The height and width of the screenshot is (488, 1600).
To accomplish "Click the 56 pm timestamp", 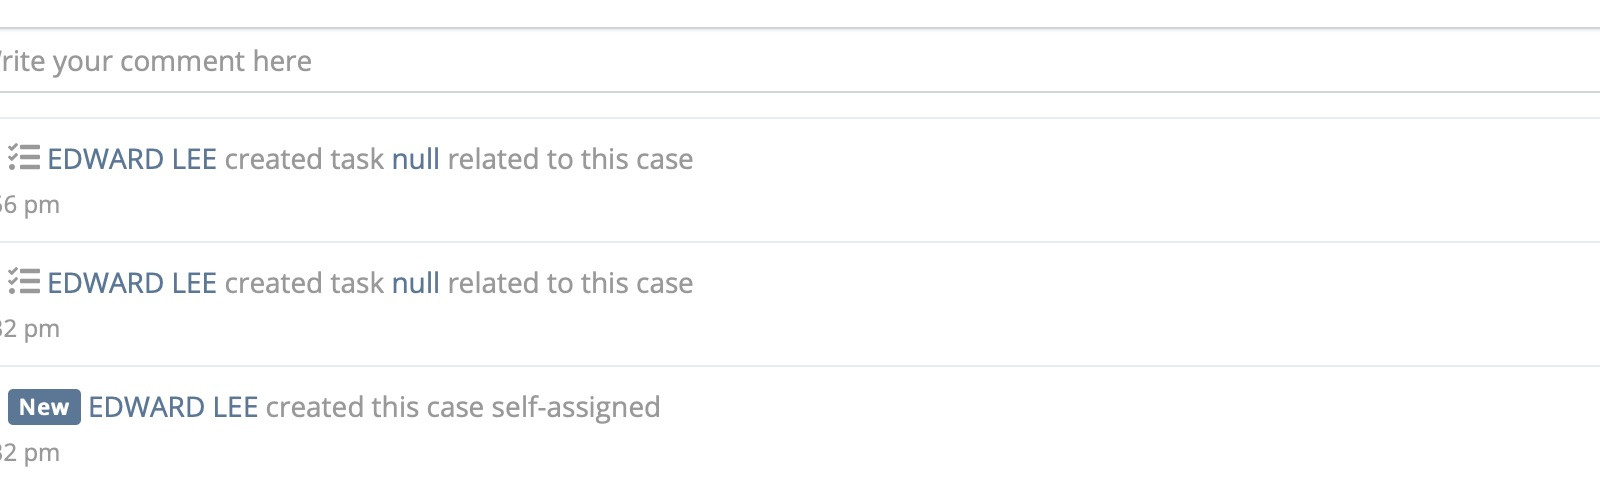I will pos(30,205).
